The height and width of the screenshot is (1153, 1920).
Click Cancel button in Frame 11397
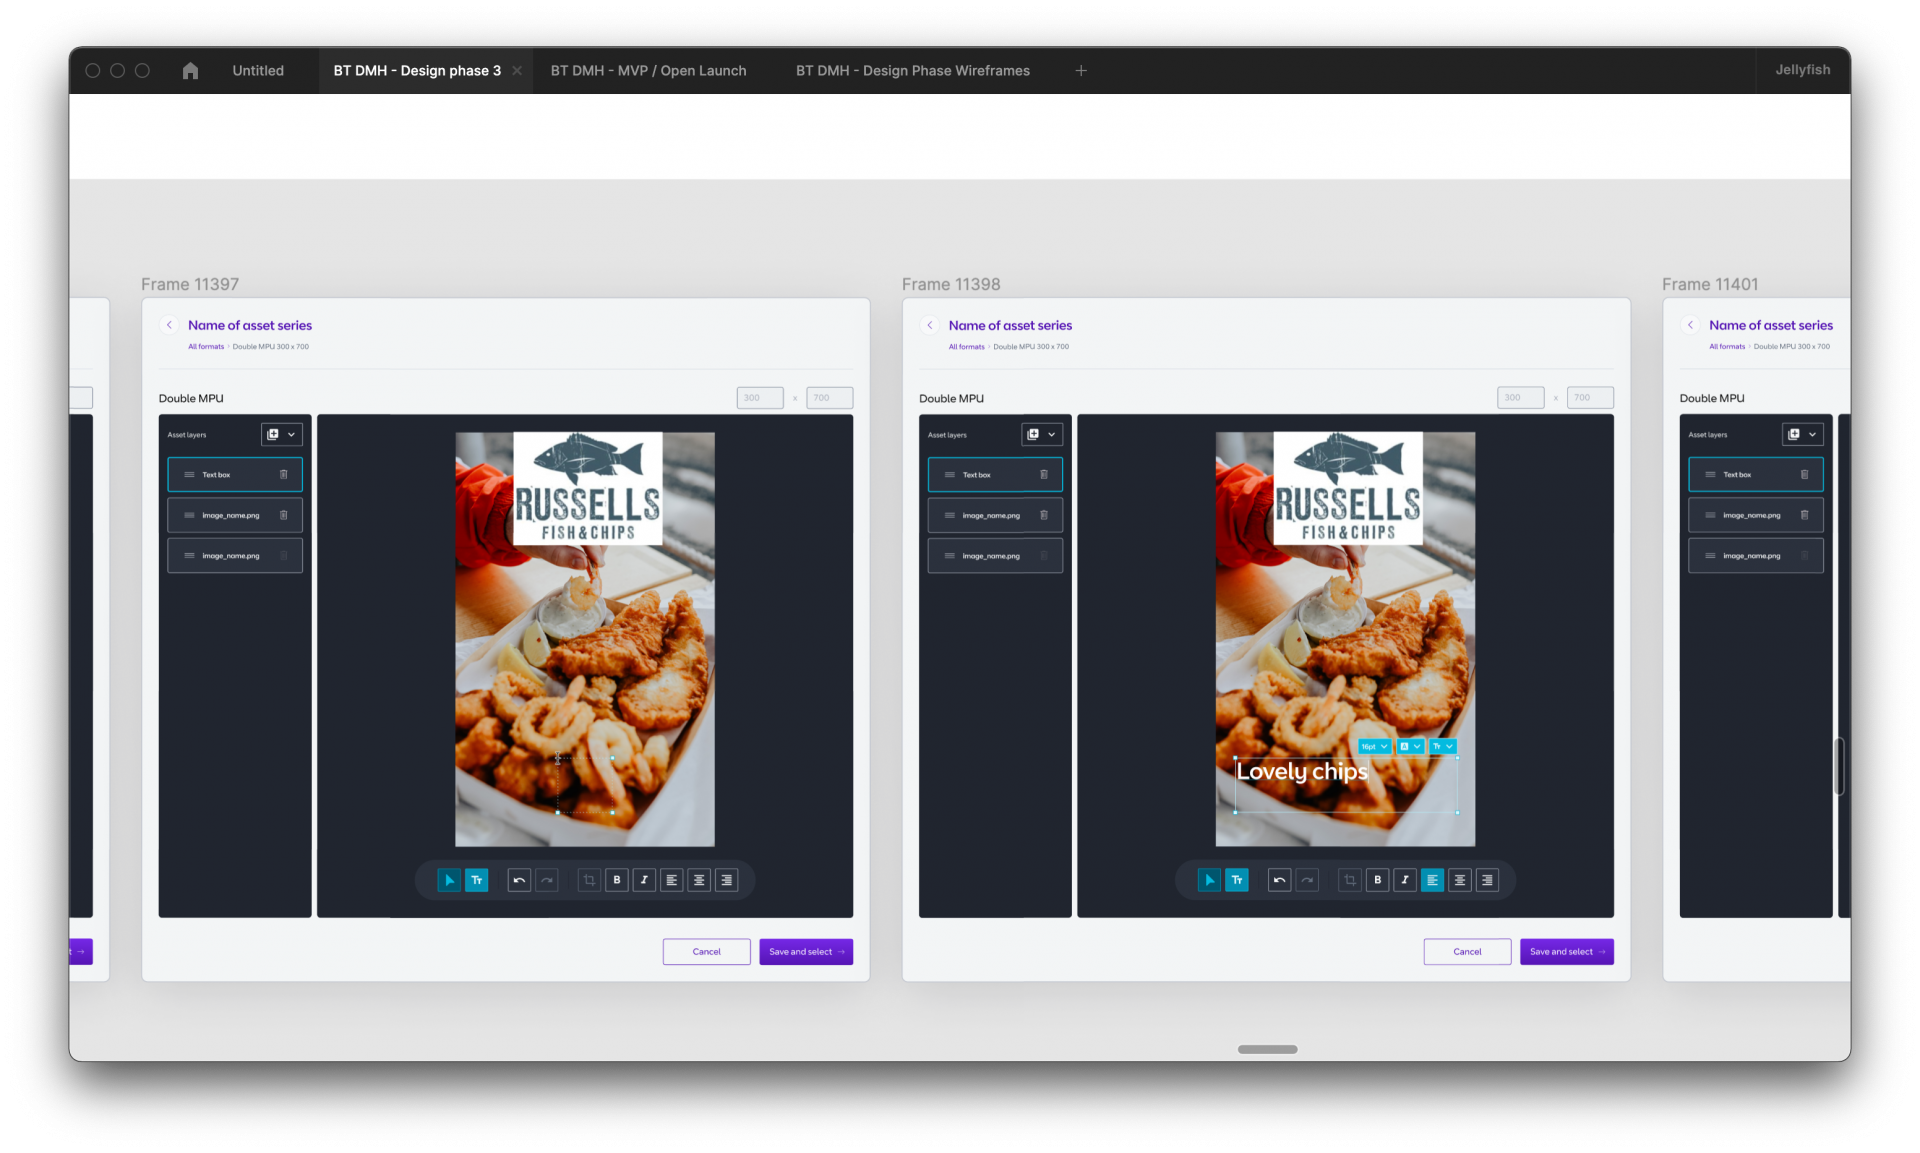(x=707, y=951)
